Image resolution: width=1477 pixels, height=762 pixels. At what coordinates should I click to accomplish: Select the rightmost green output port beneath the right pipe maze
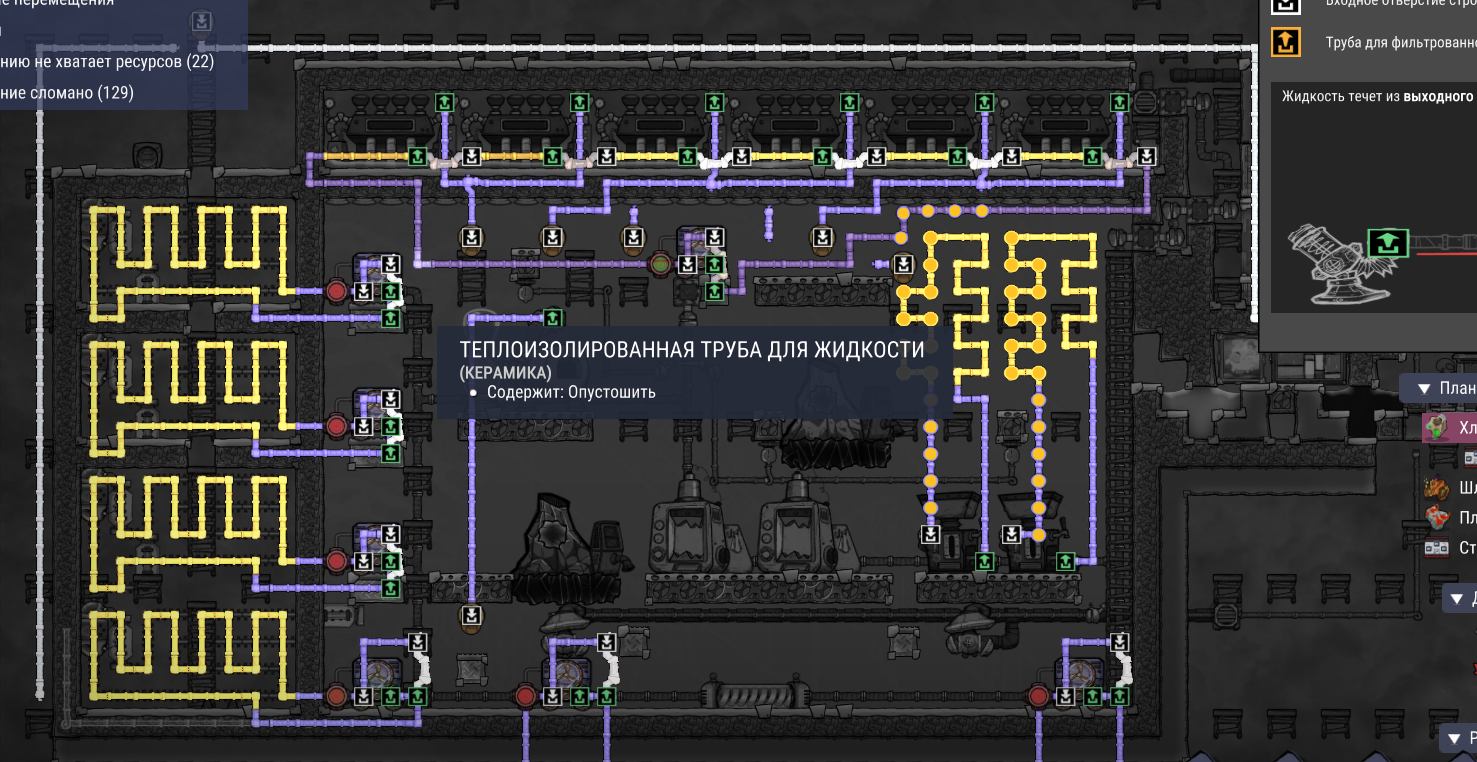tap(1065, 561)
